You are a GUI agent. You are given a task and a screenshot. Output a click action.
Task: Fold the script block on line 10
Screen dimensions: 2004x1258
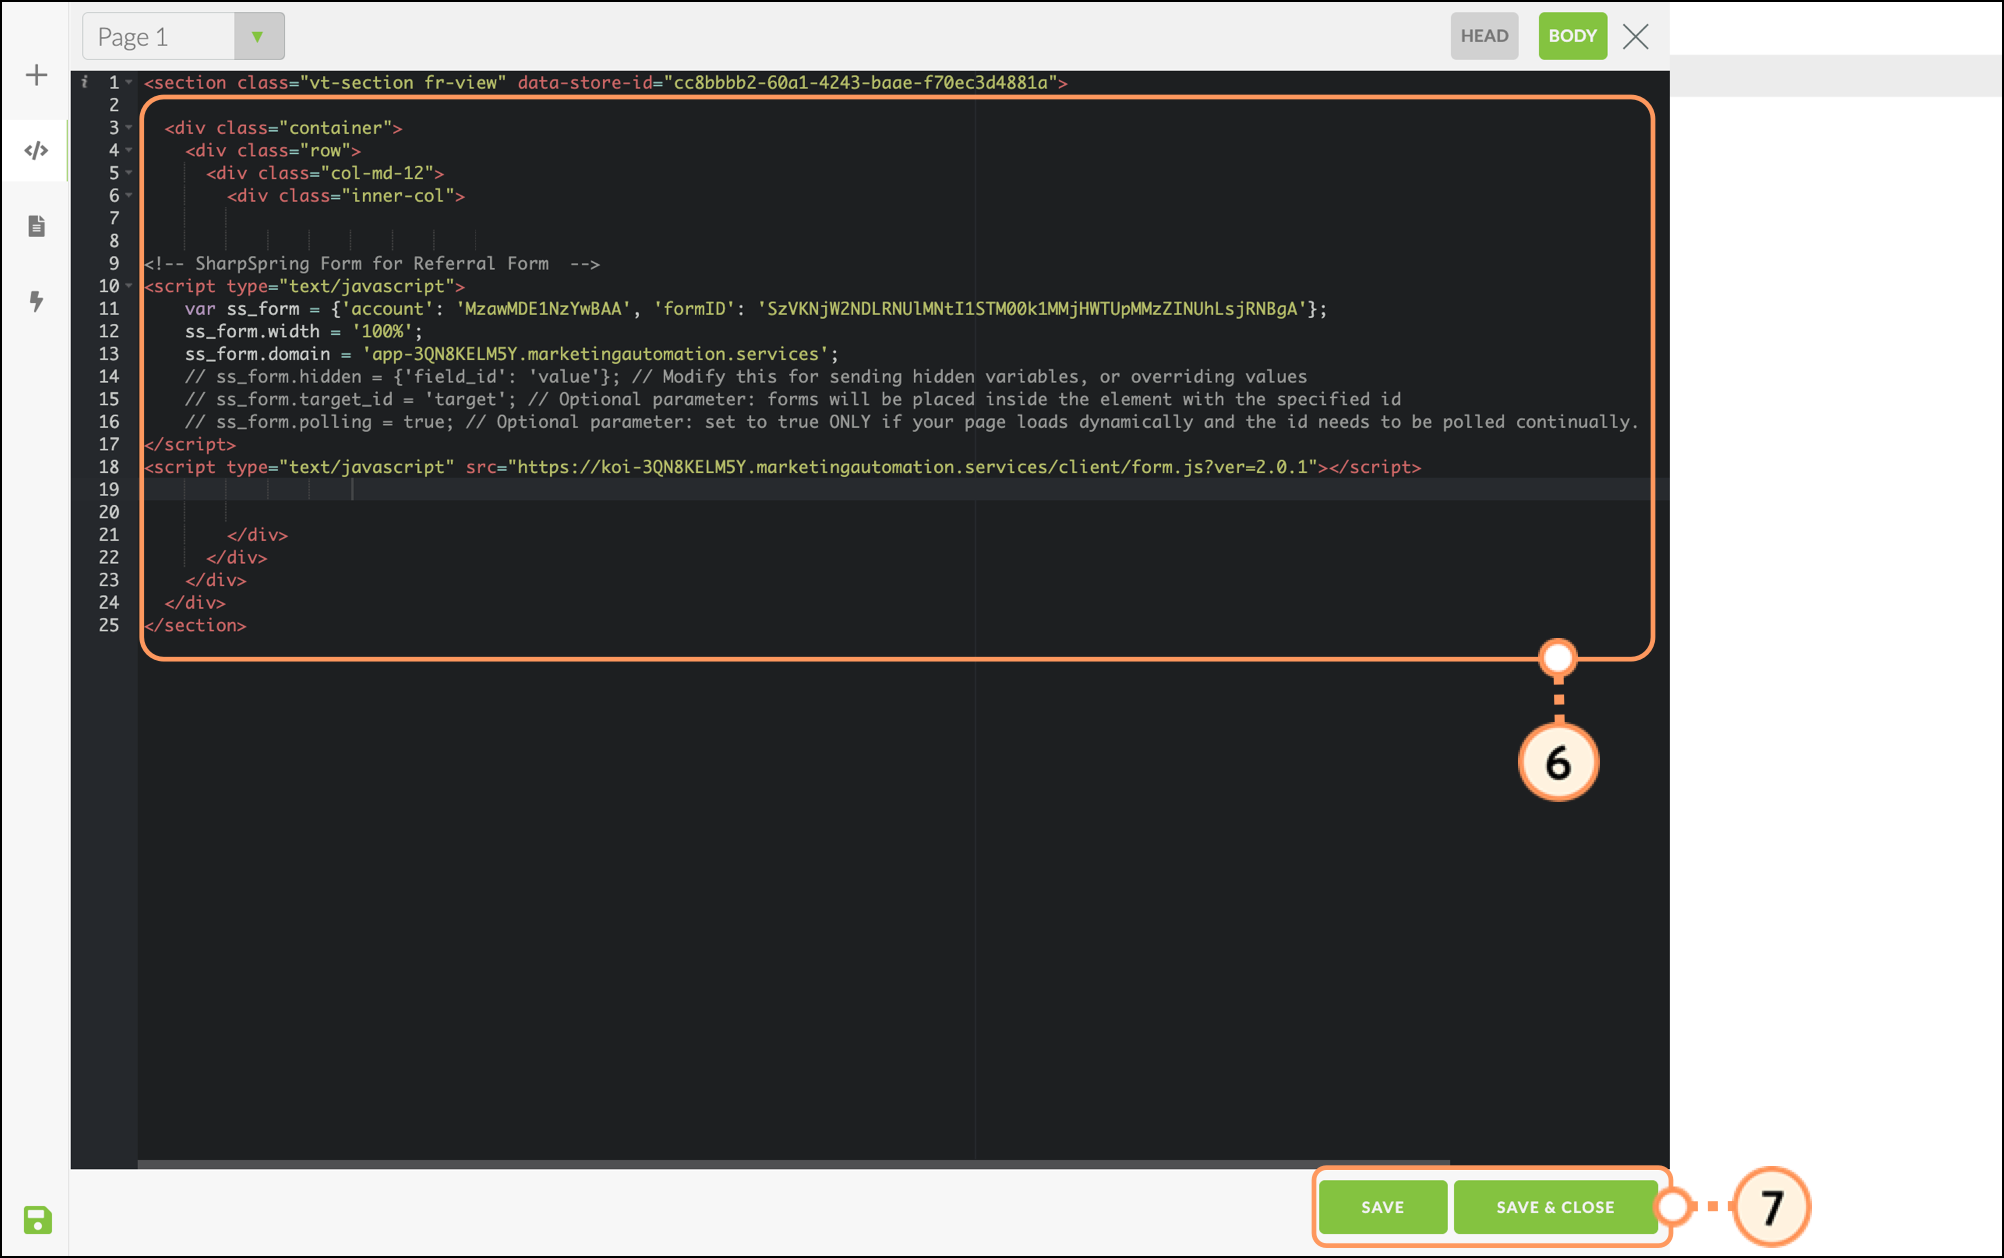point(129,286)
